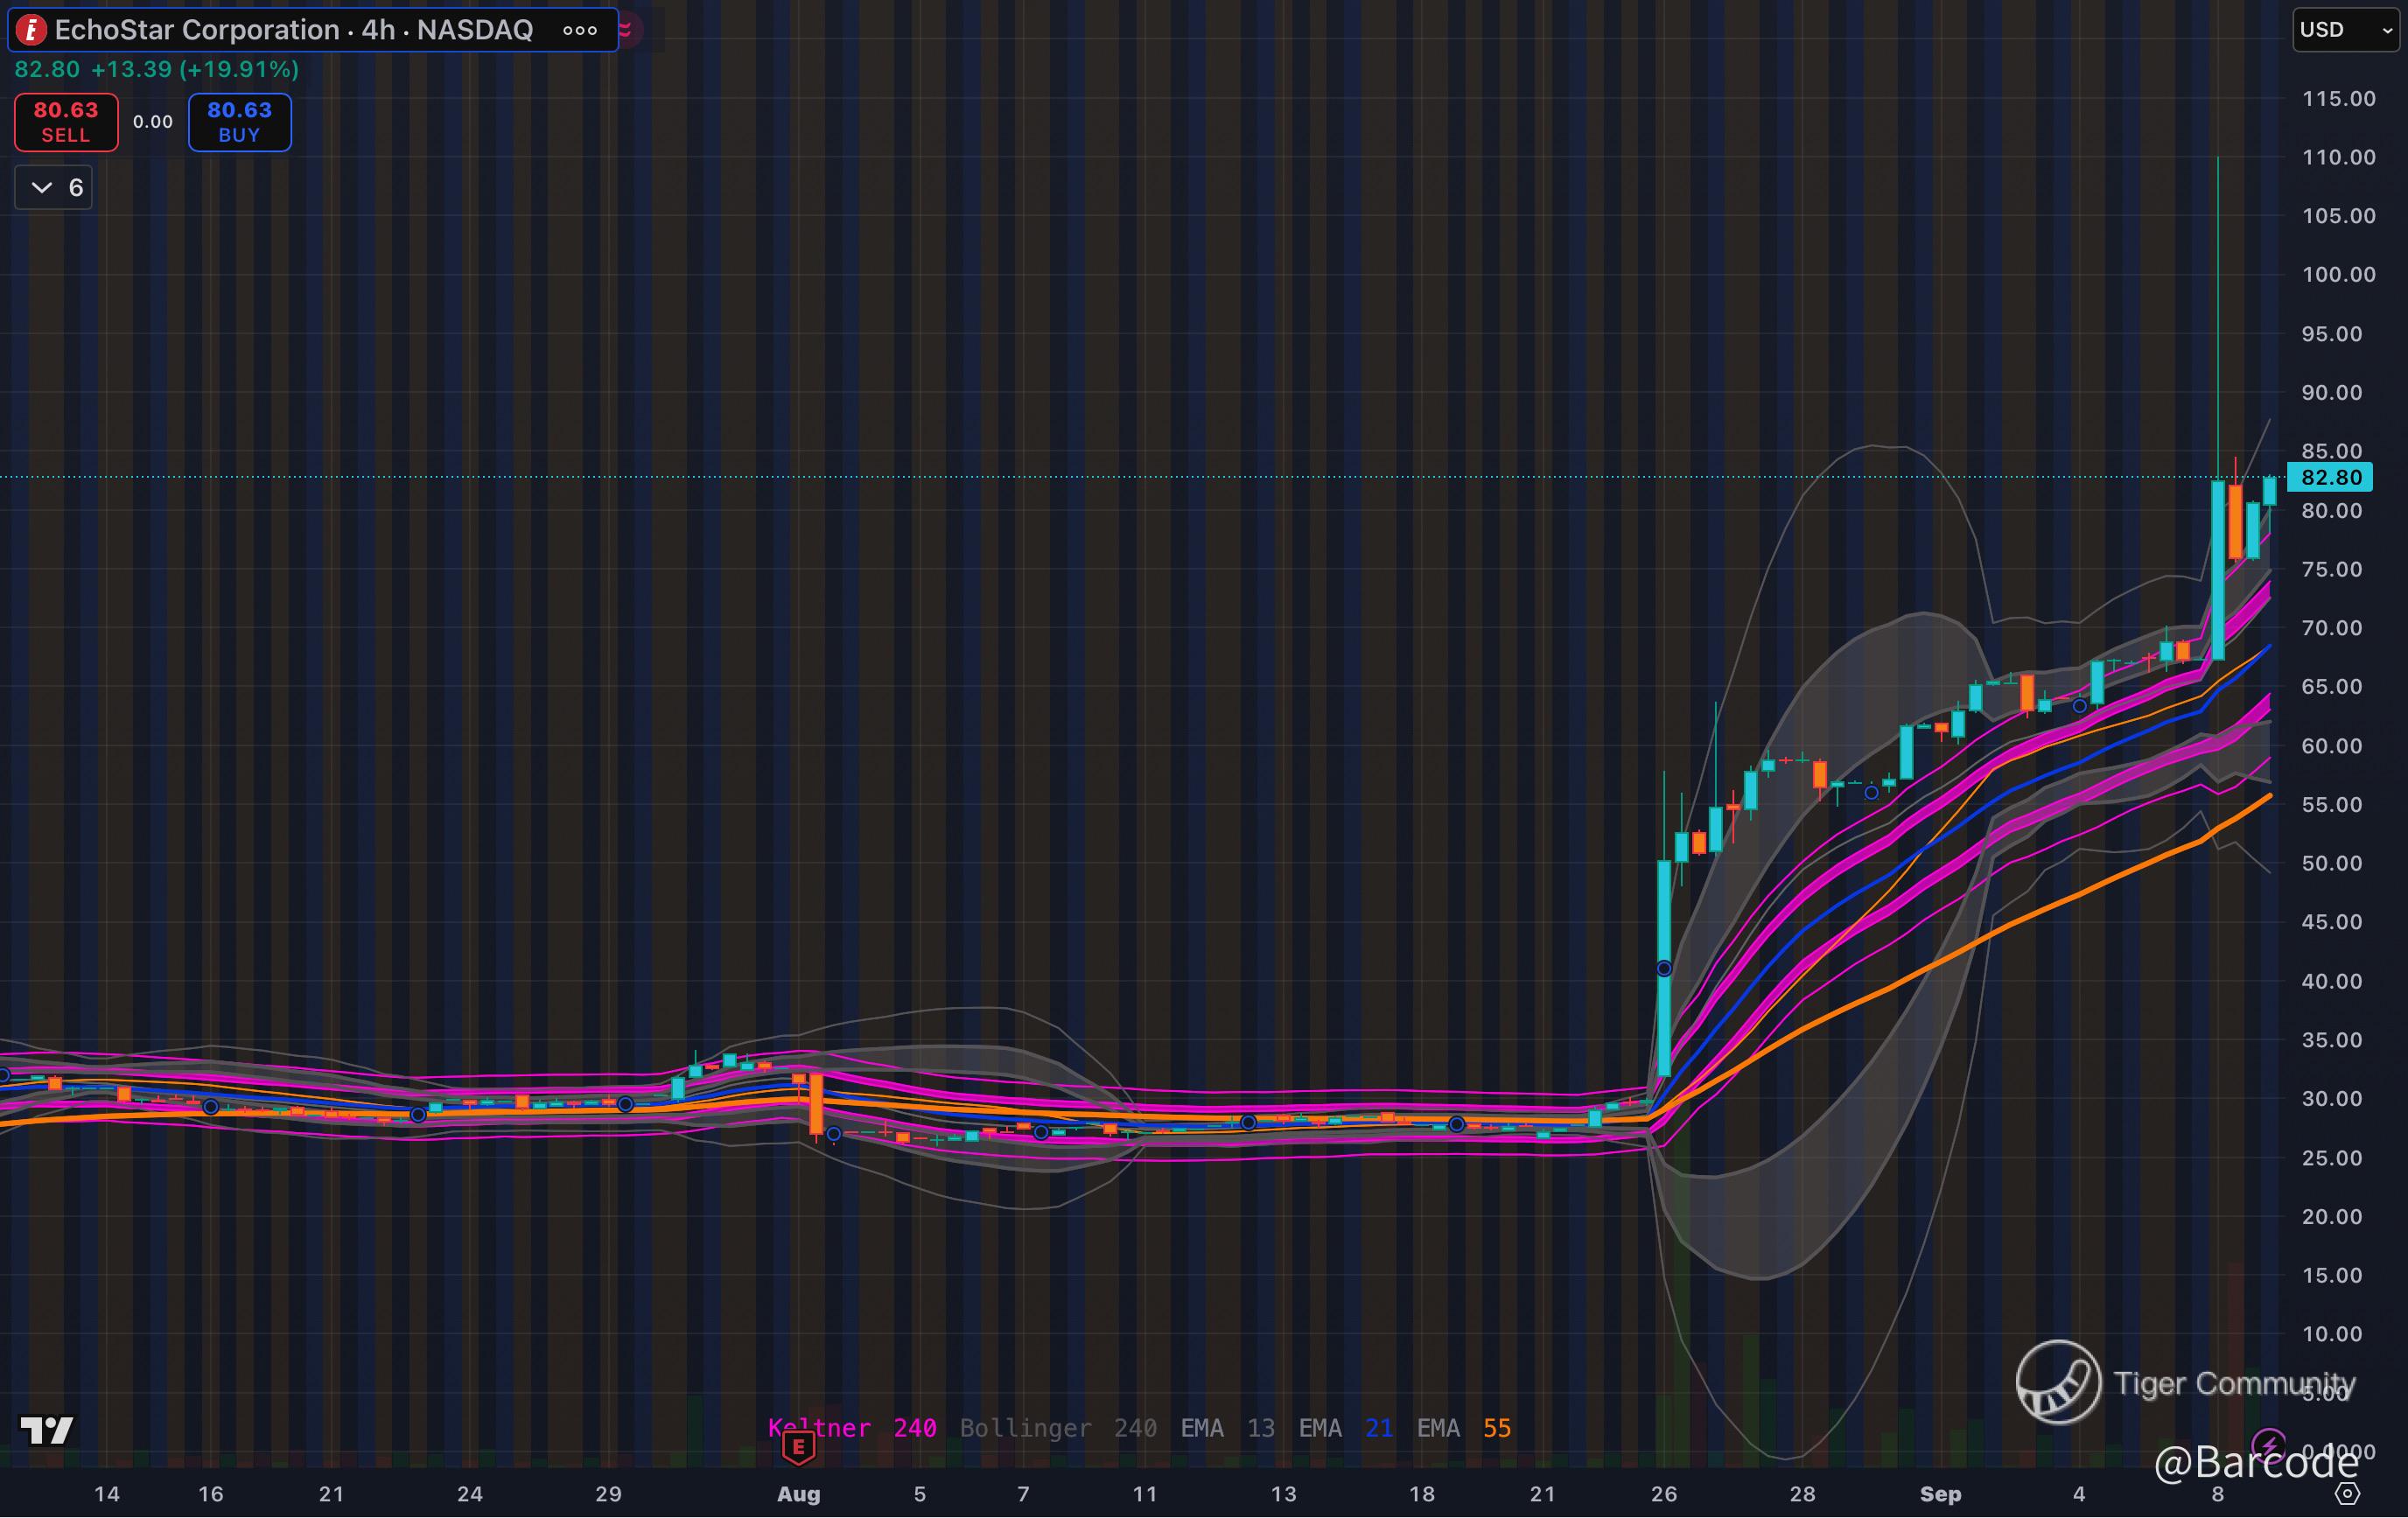Click the Bollinger 240 indicator label

tap(1058, 1428)
